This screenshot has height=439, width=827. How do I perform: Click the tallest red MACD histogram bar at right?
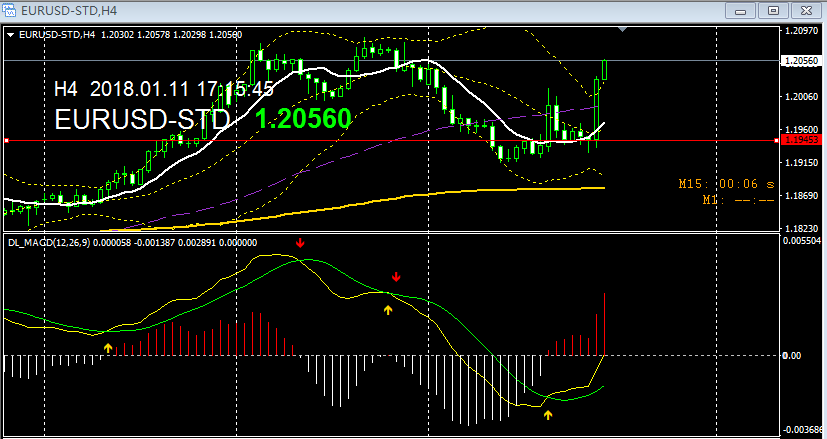point(606,323)
